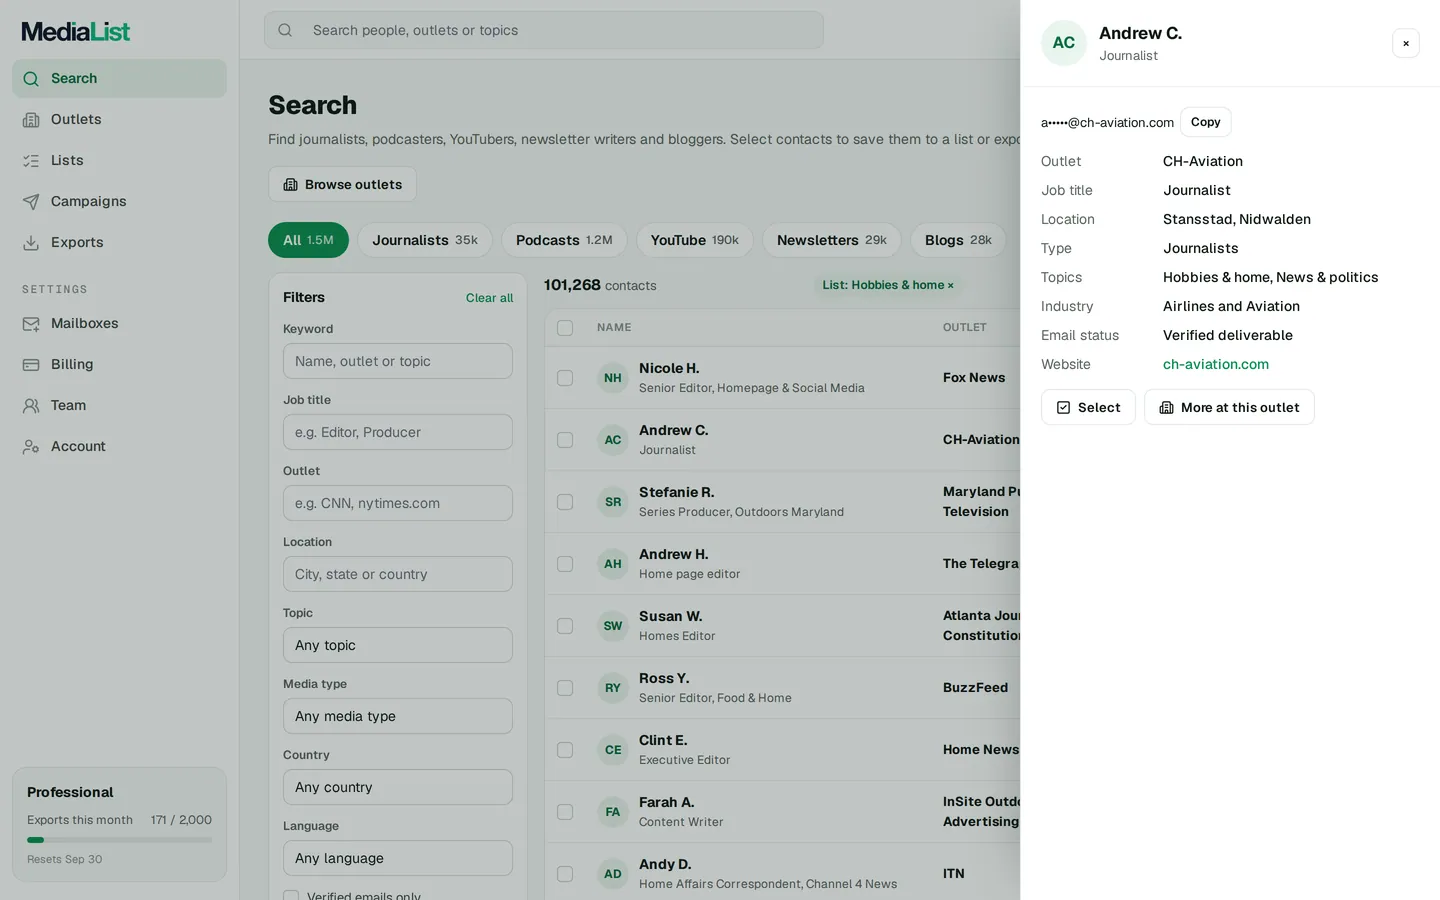Click the RY avatar for Ross Y.

pos(613,688)
